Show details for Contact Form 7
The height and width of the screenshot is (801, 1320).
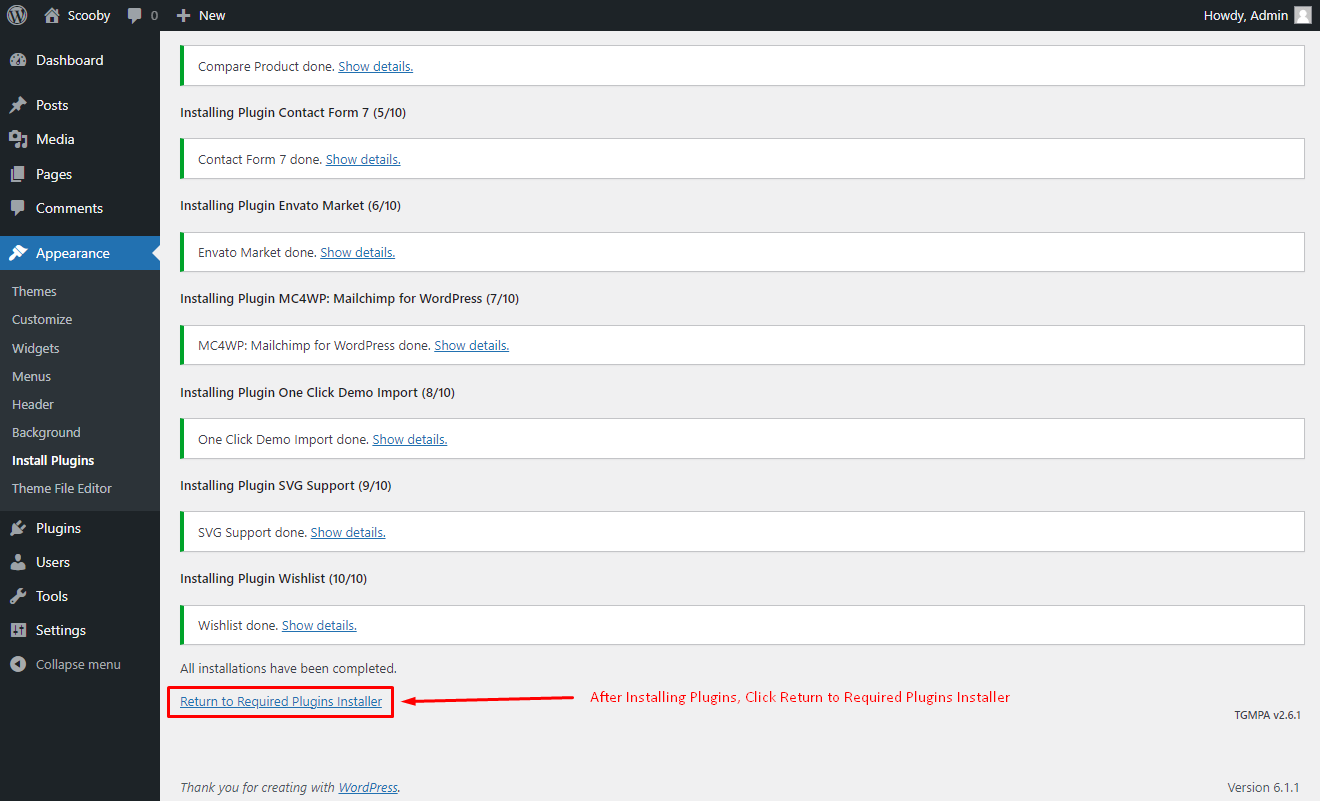(x=363, y=159)
